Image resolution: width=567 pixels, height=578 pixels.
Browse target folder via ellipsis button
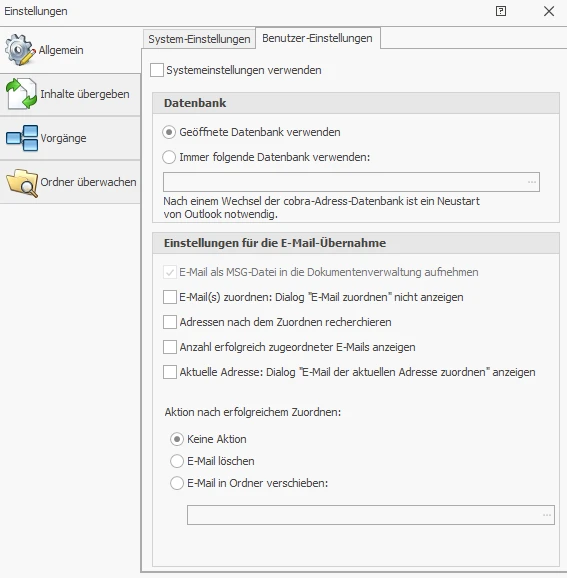(547, 515)
